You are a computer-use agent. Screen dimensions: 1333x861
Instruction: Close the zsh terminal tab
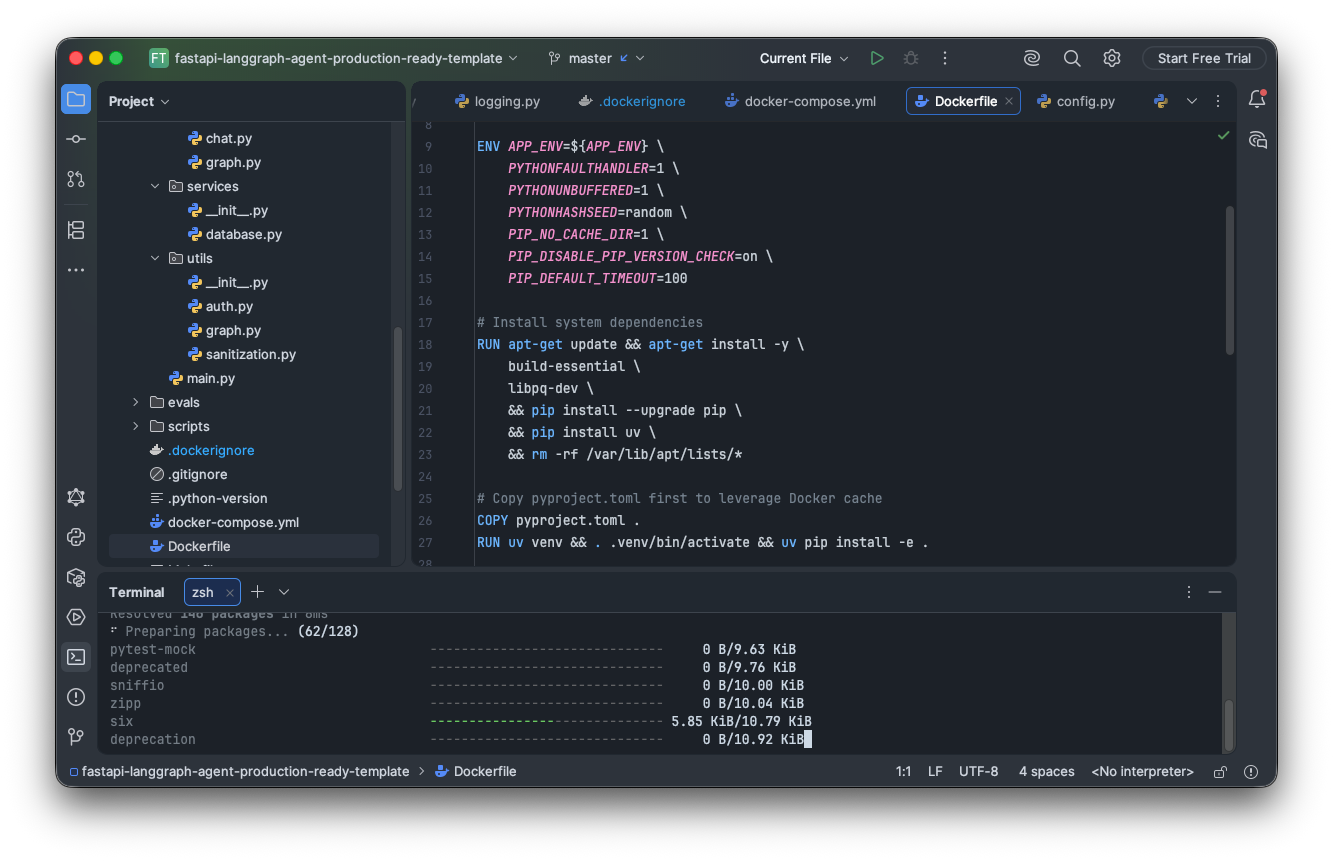click(x=229, y=592)
